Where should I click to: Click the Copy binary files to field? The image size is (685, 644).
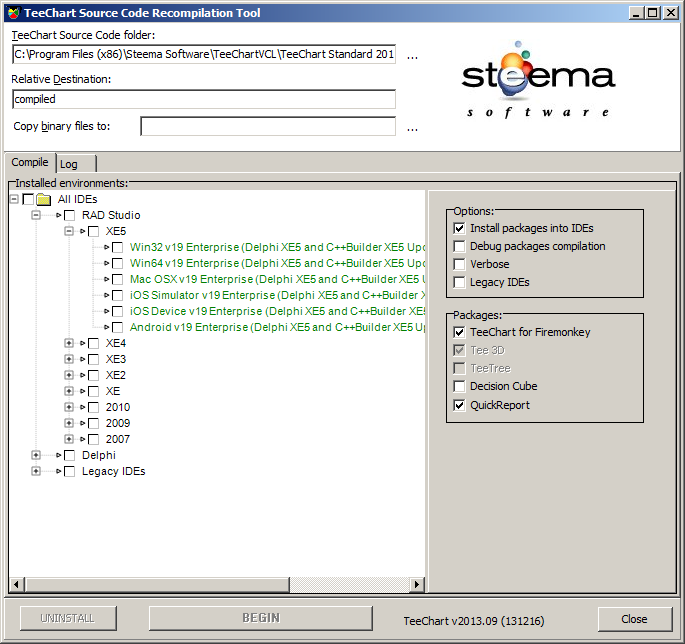[x=268, y=126]
